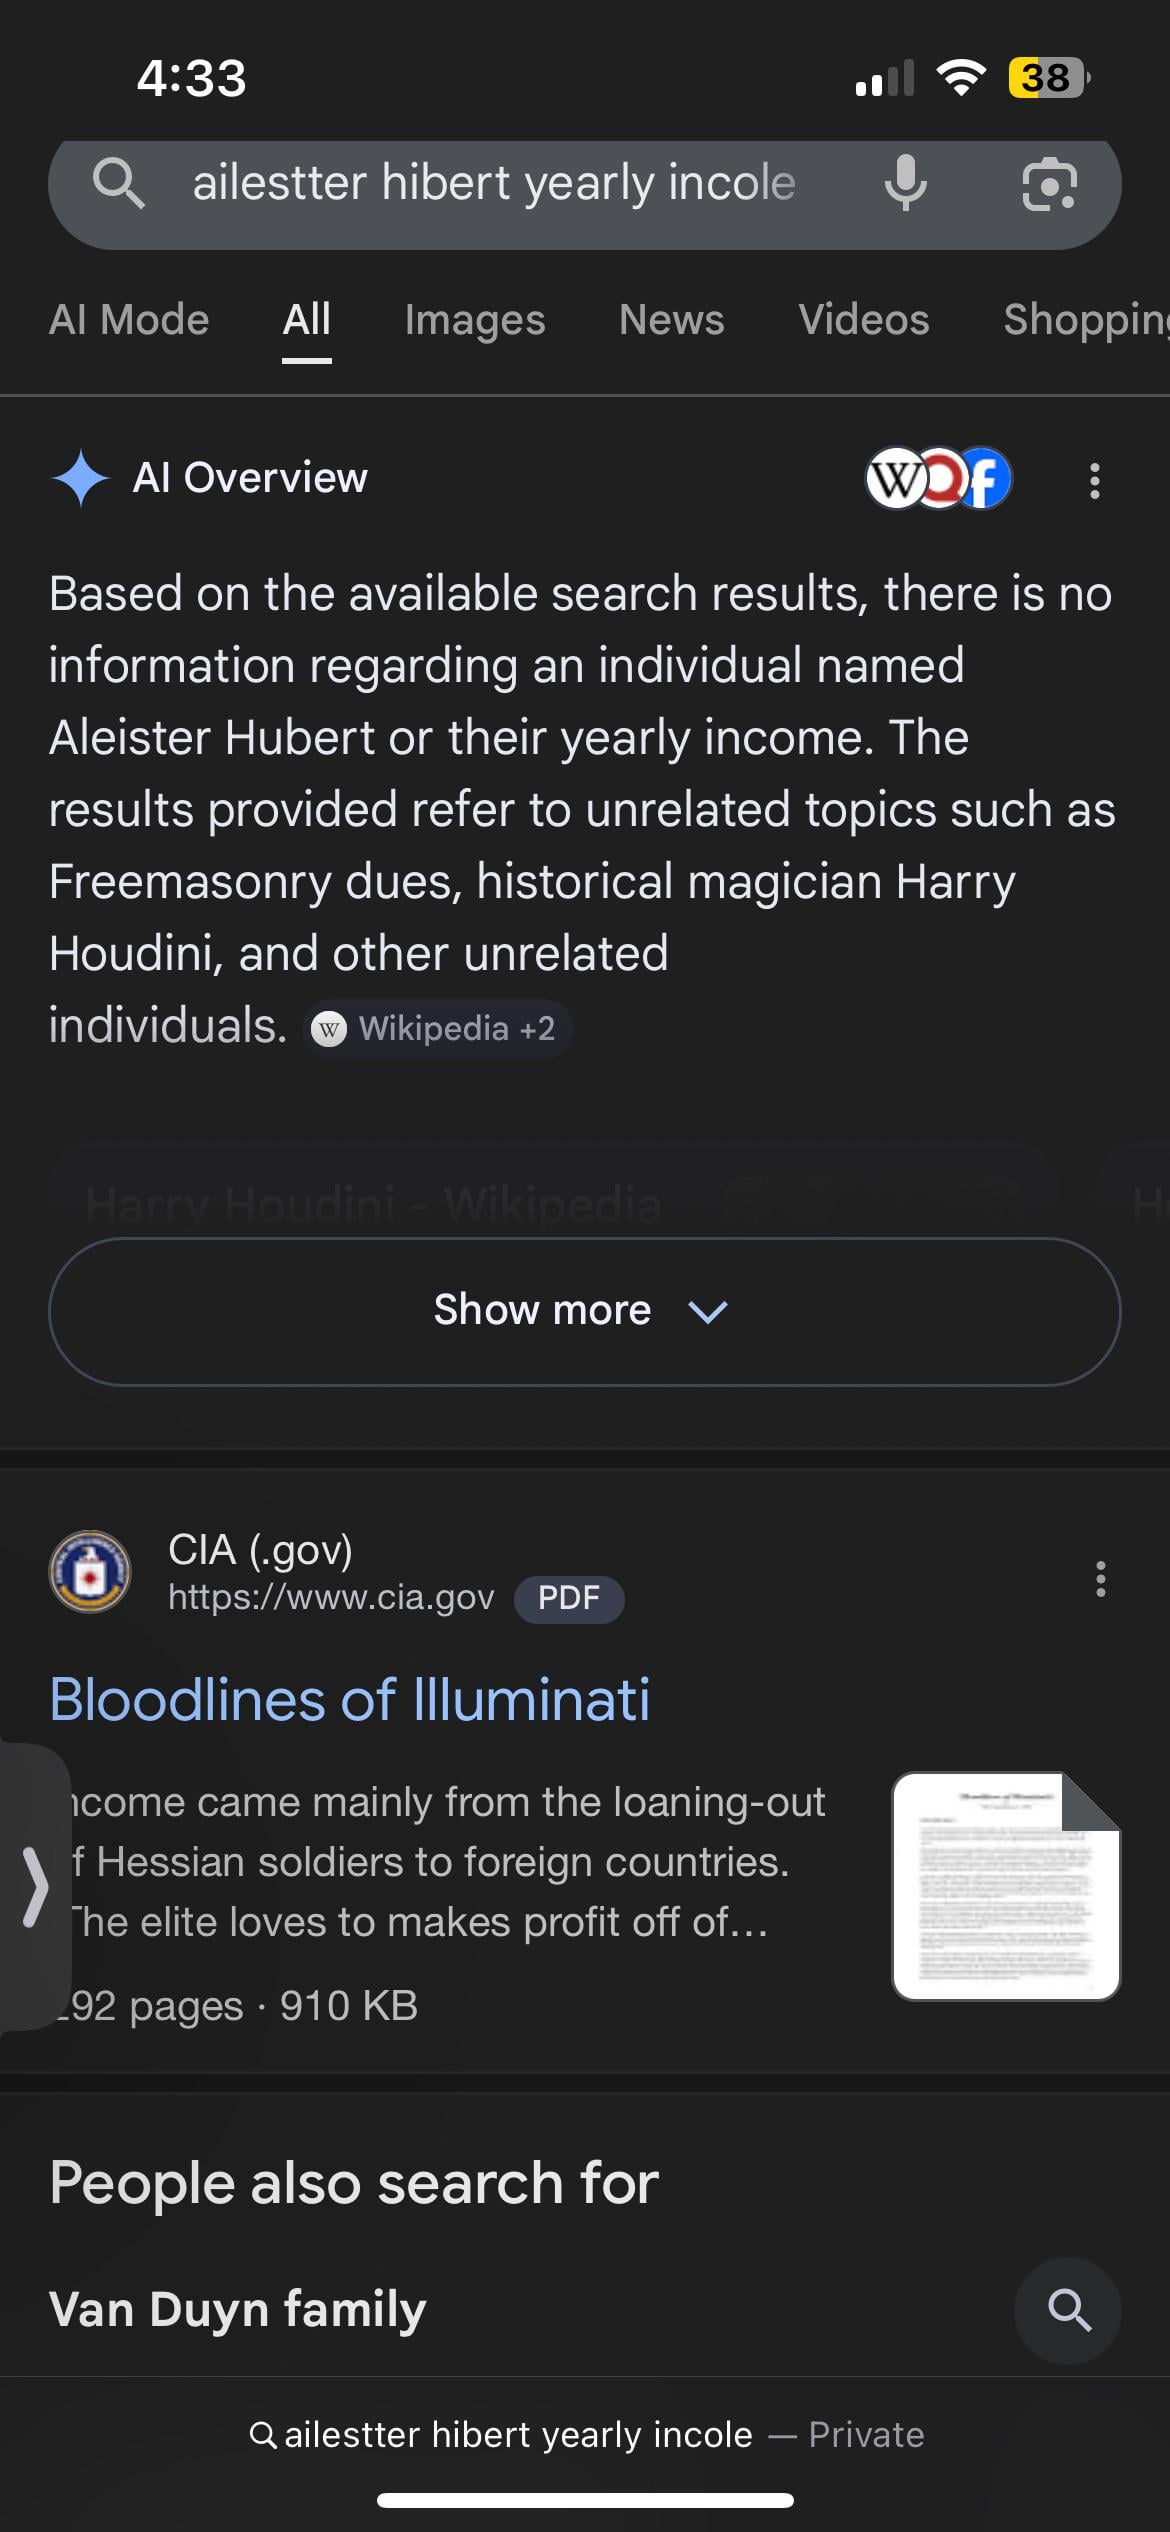The width and height of the screenshot is (1170, 2532).
Task: Tap the search query text field
Action: pyautogui.click(x=494, y=183)
